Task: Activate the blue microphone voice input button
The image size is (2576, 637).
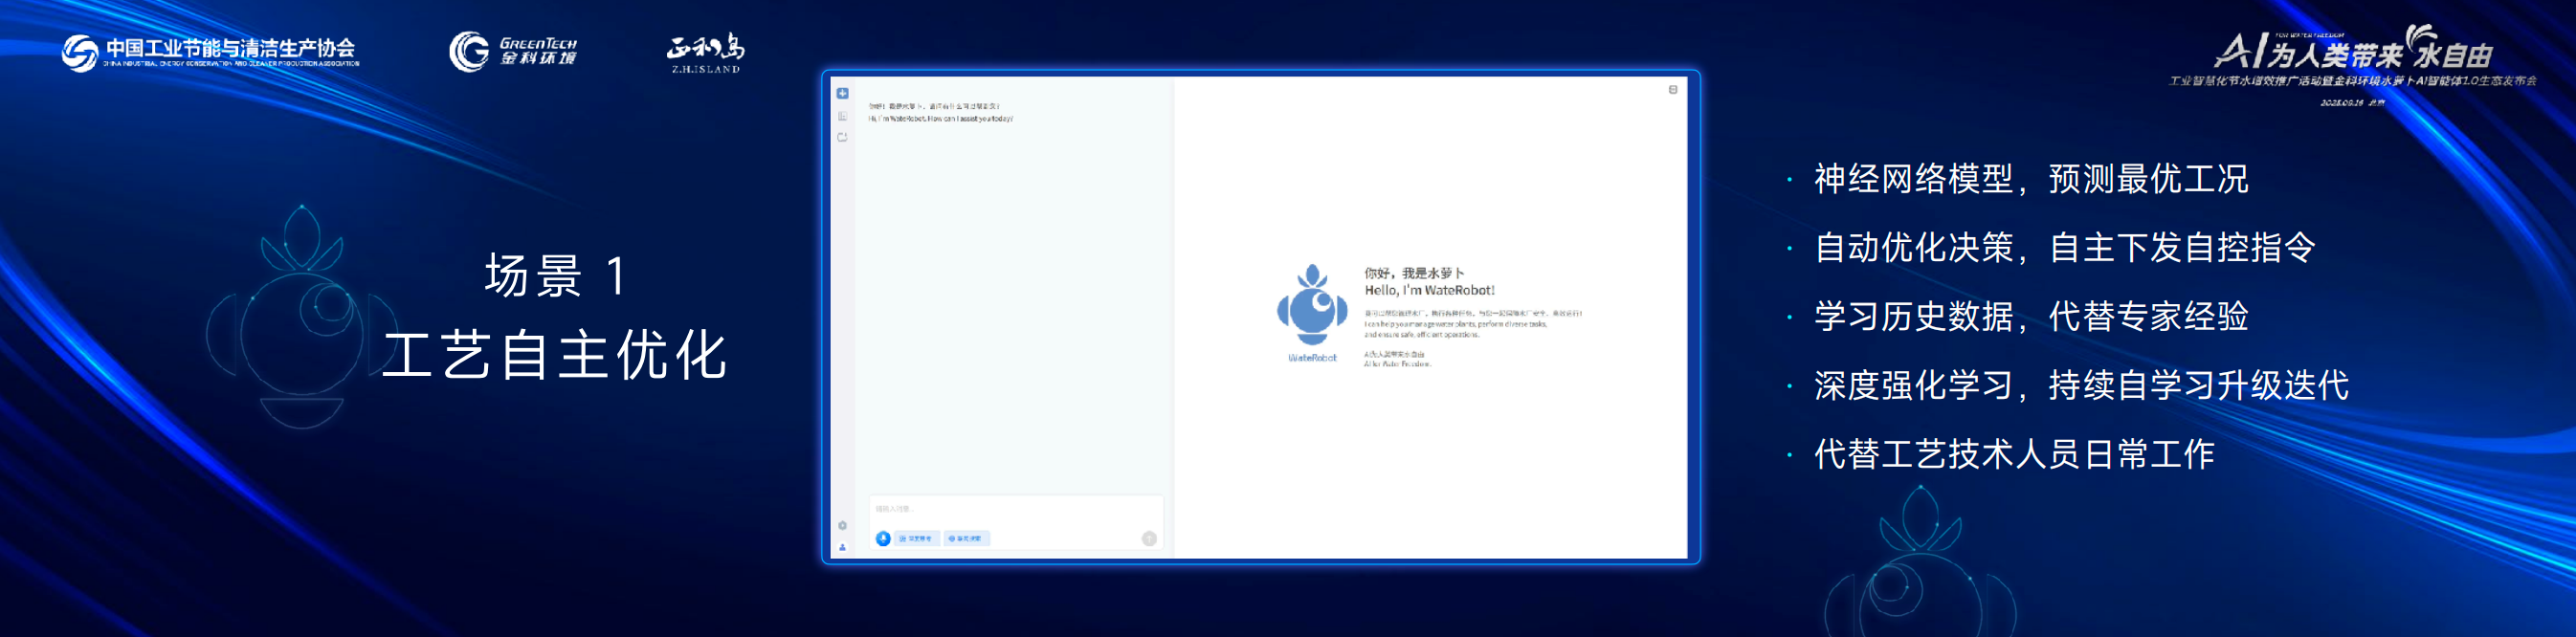Action: (883, 539)
